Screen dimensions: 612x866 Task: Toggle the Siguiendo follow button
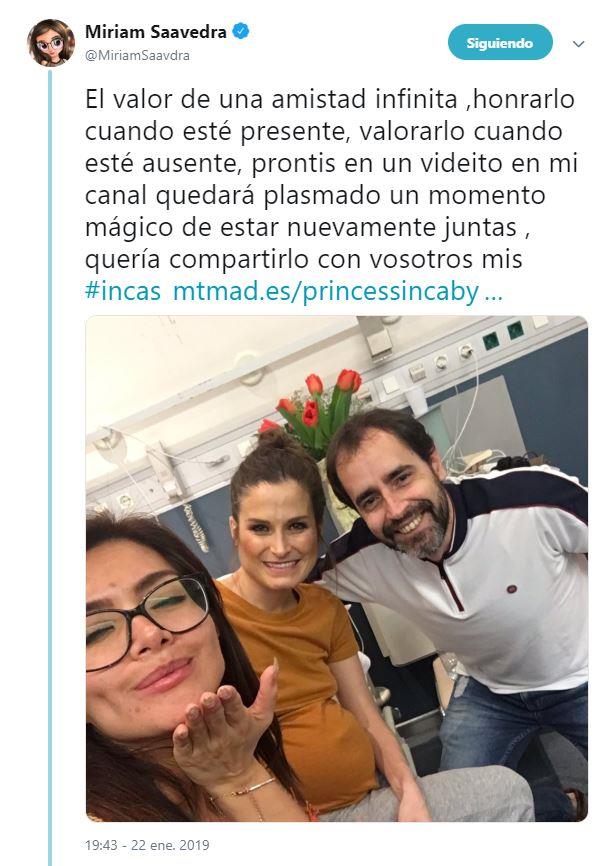coord(500,43)
